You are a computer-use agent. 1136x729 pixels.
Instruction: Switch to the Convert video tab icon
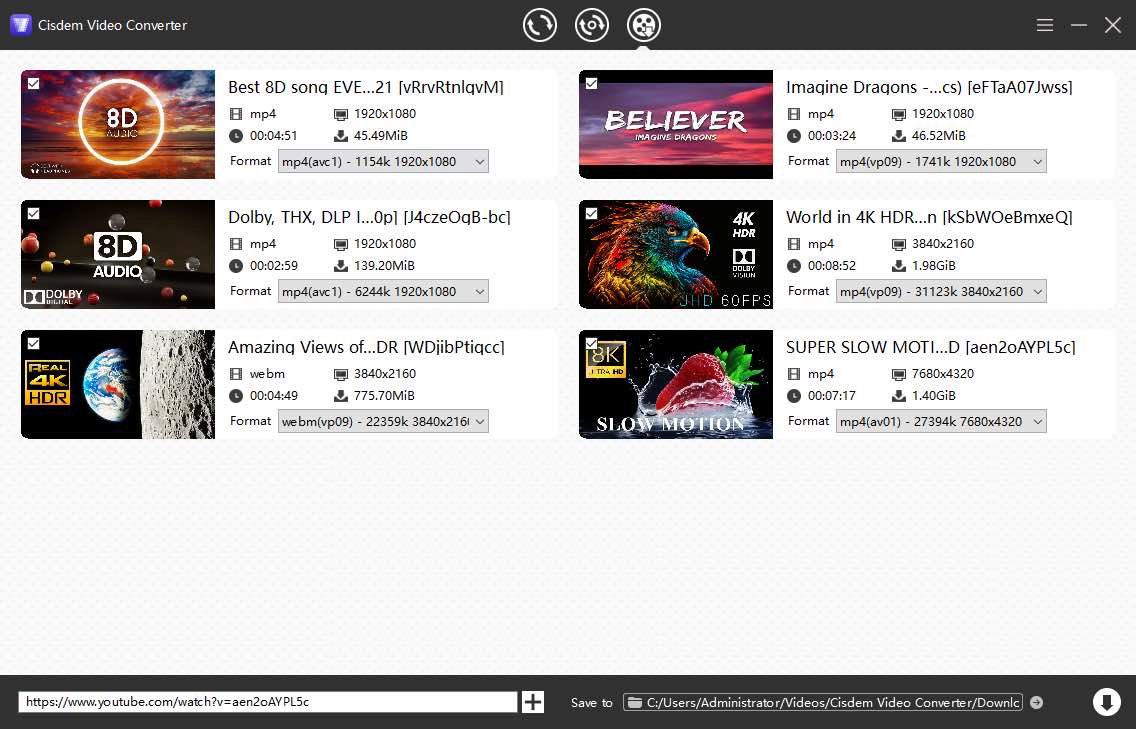point(540,25)
